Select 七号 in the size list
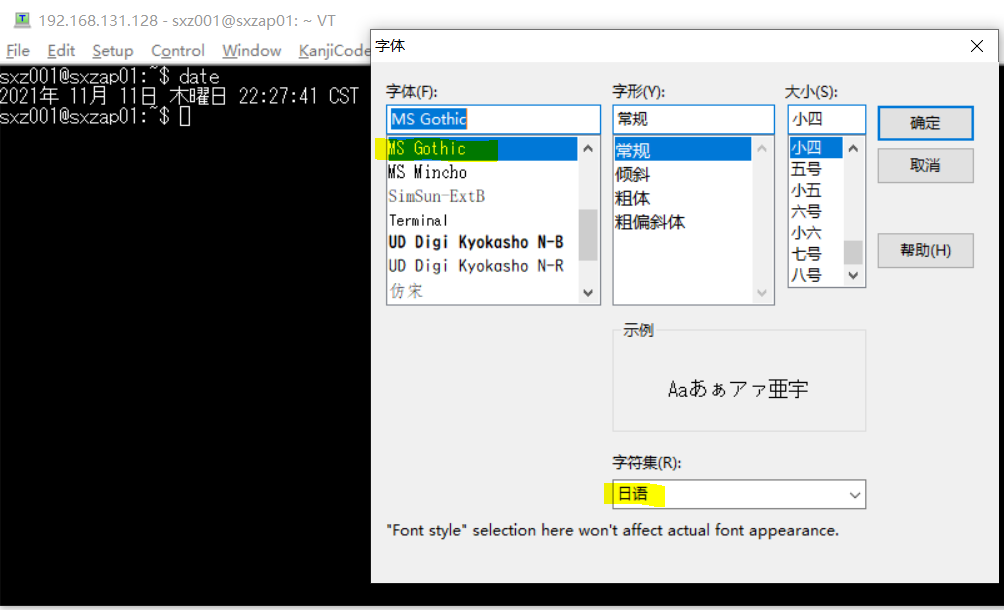The width and height of the screenshot is (1004, 610). point(816,254)
